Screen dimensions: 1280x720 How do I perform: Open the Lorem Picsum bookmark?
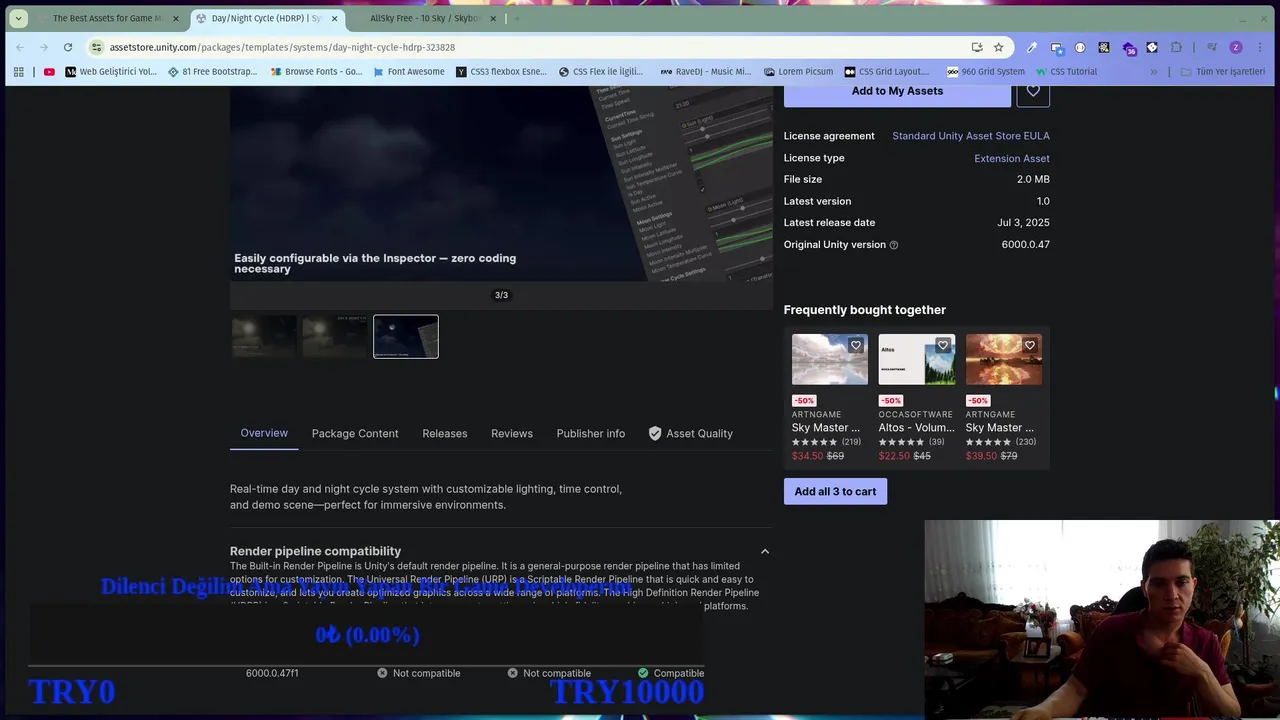pos(798,72)
